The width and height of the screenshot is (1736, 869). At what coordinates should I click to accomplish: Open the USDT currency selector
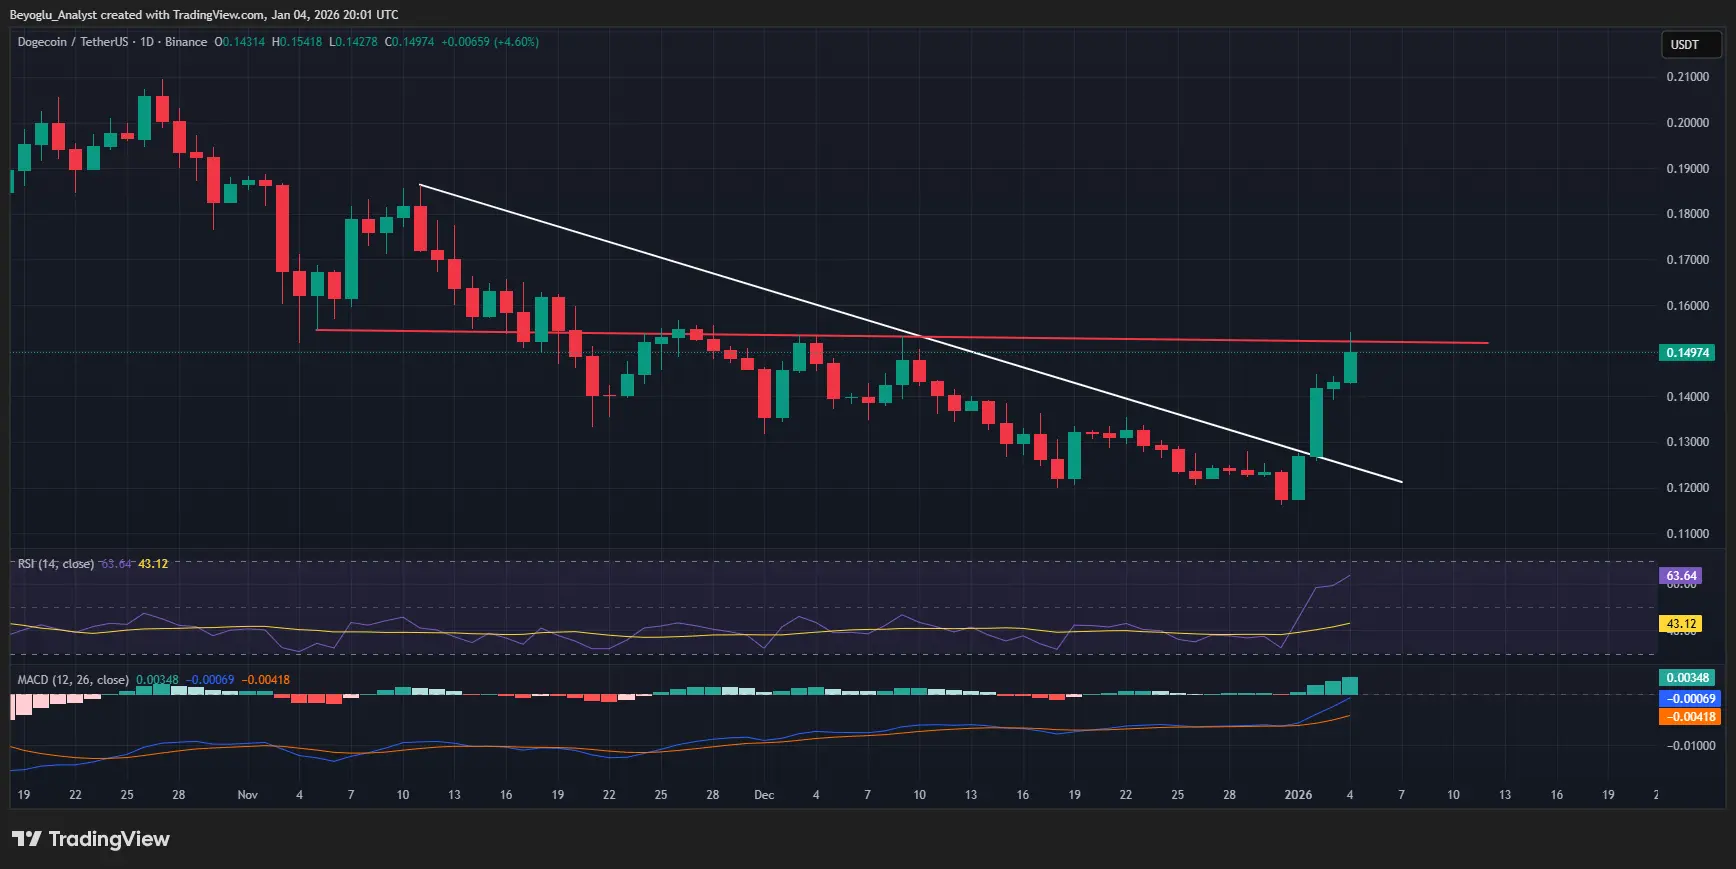(1690, 45)
